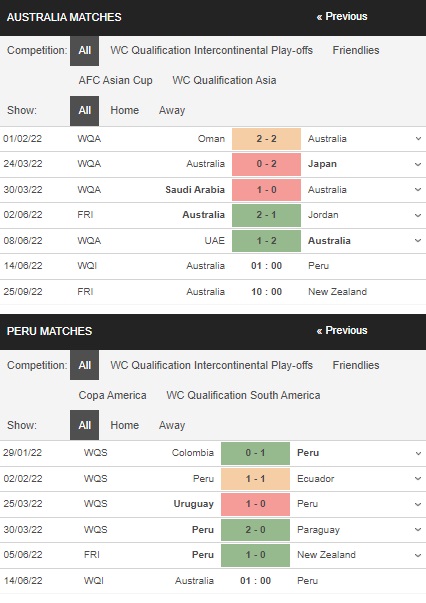Filter by WC Qualification Asia

224,80
